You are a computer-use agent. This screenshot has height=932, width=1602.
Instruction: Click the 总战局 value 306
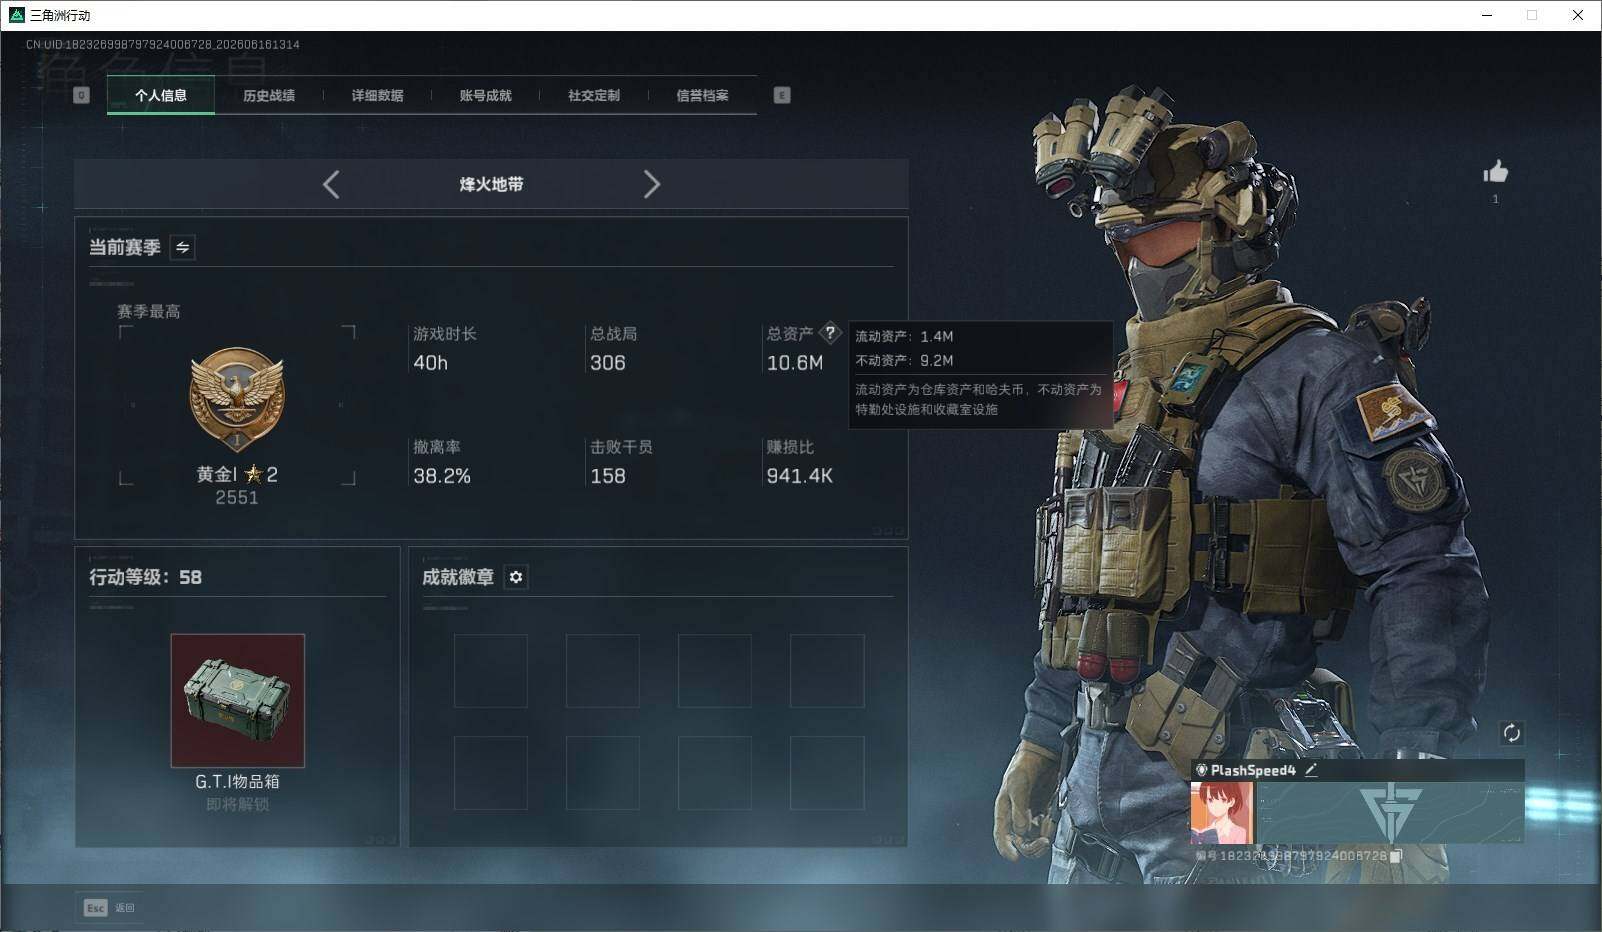[x=608, y=363]
